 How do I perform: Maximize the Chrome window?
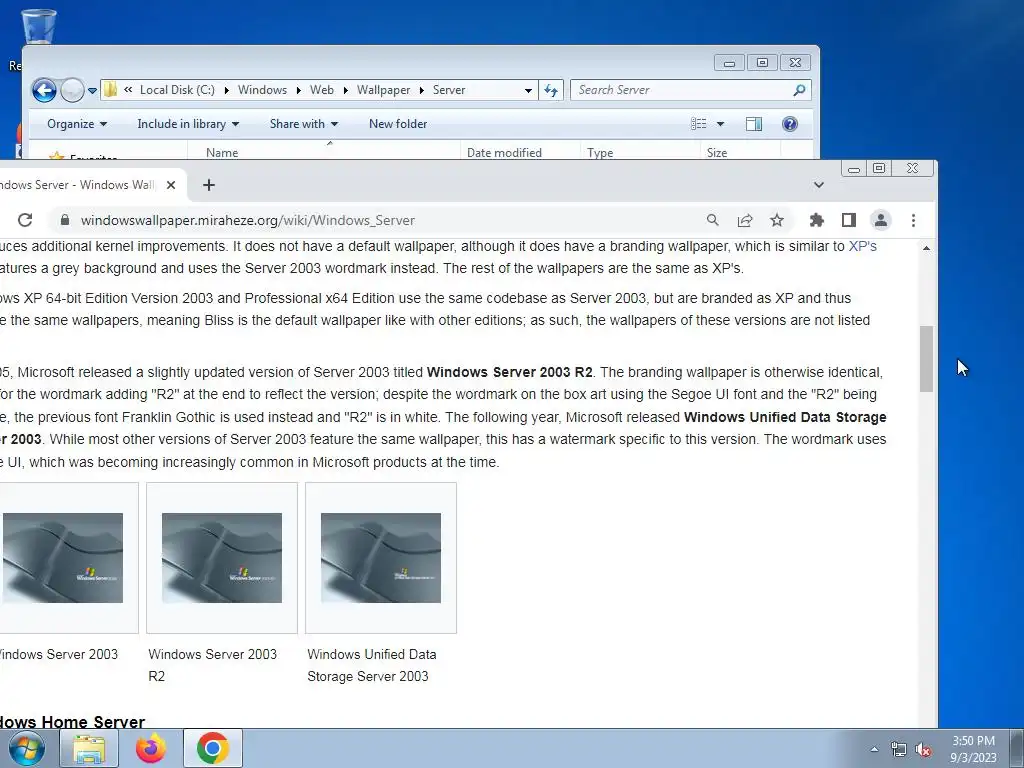[x=879, y=168]
